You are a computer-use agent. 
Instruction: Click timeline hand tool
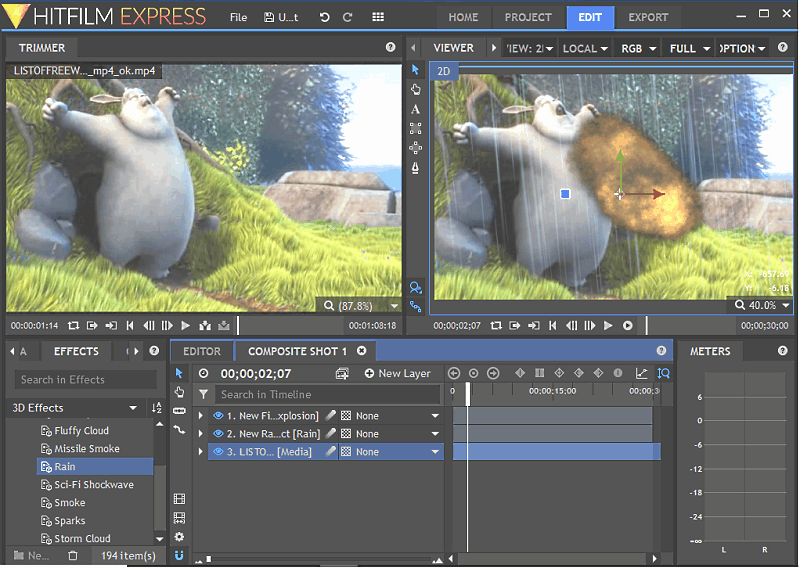(x=179, y=392)
